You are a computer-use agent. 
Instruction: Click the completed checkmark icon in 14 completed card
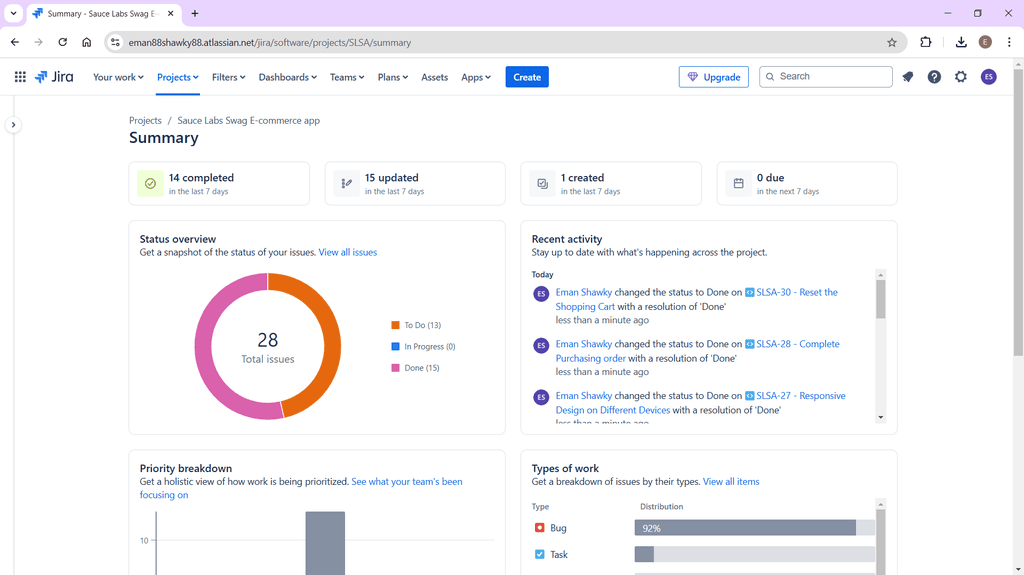click(150, 184)
